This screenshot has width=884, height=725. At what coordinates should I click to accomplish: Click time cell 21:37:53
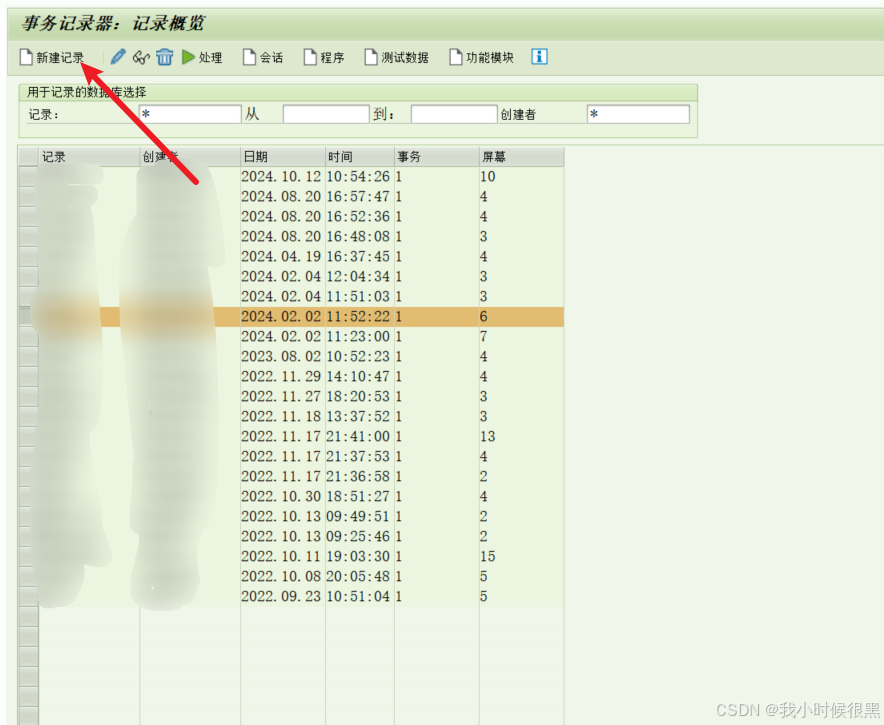coord(358,456)
